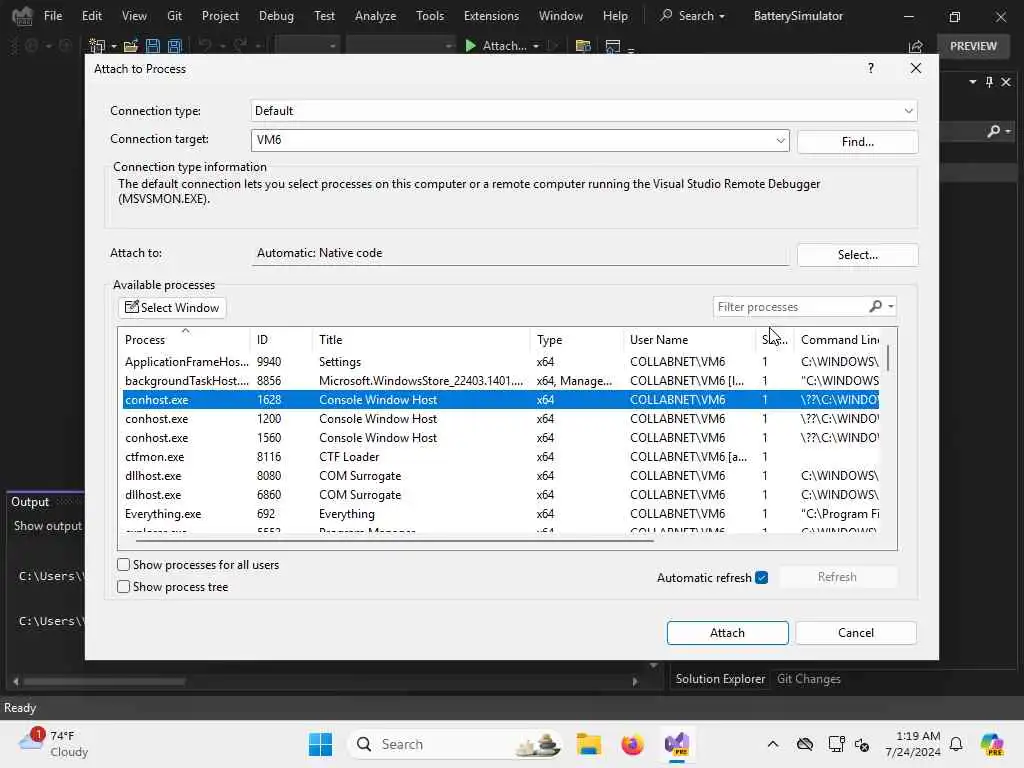Click the green Attach start arrow
1024x768 pixels.
470,46
